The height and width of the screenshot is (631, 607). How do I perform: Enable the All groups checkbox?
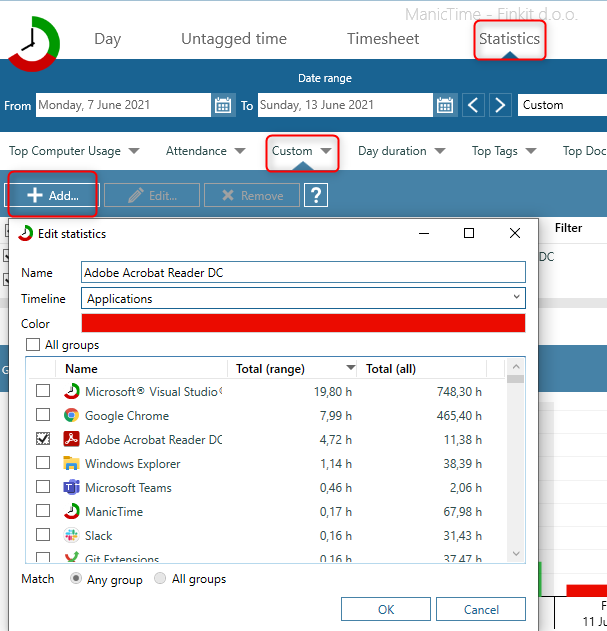[34, 345]
